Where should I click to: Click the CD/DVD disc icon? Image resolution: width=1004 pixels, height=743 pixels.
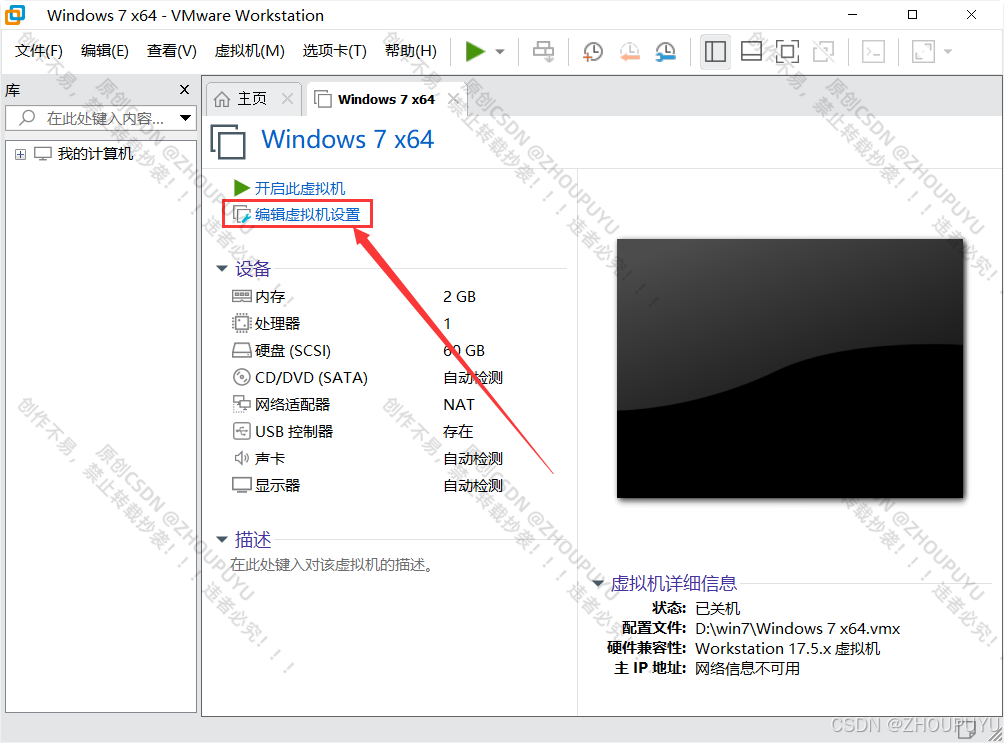point(241,377)
